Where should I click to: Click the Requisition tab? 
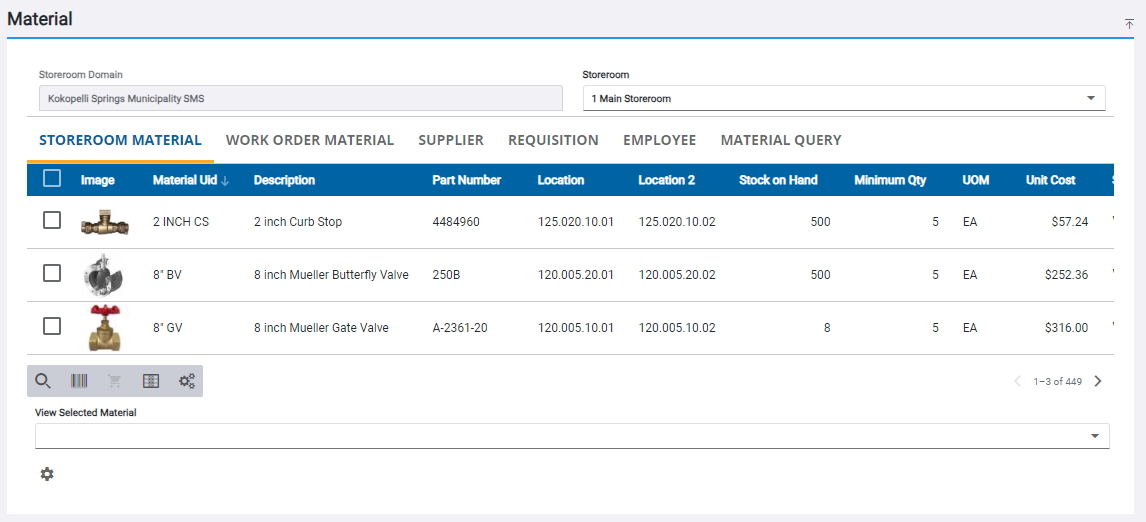[553, 140]
